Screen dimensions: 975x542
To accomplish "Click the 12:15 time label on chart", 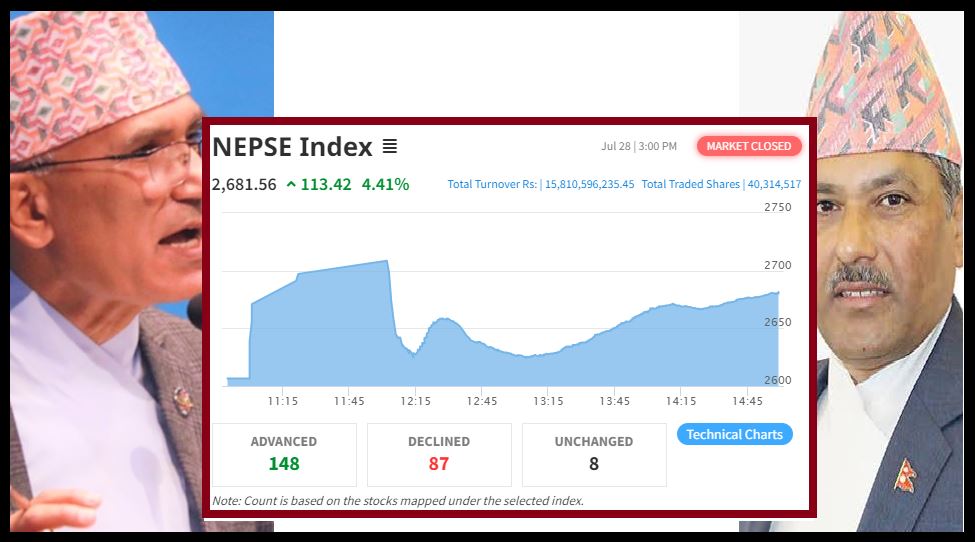I will pyautogui.click(x=415, y=401).
